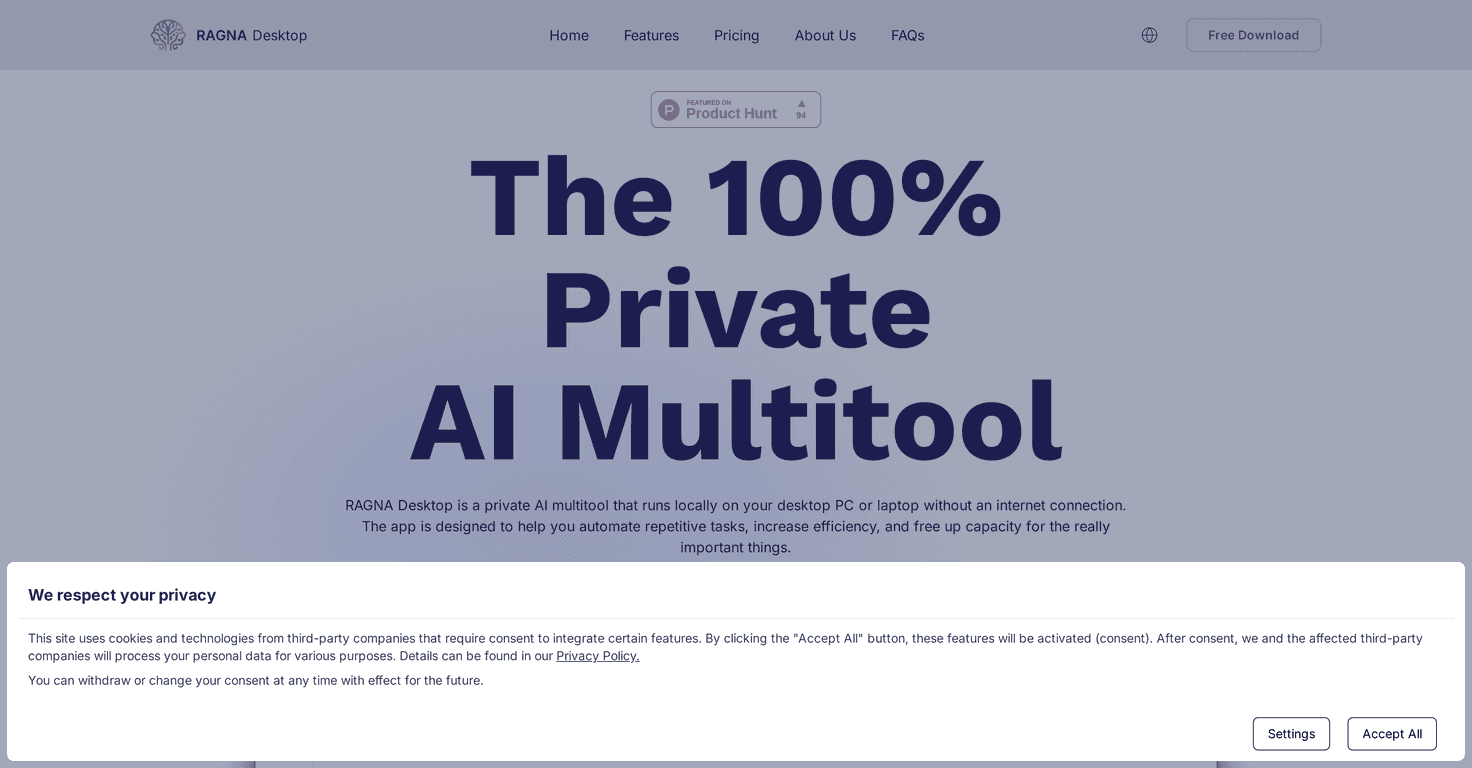Open cookie Settings in the consent banner

point(1291,733)
